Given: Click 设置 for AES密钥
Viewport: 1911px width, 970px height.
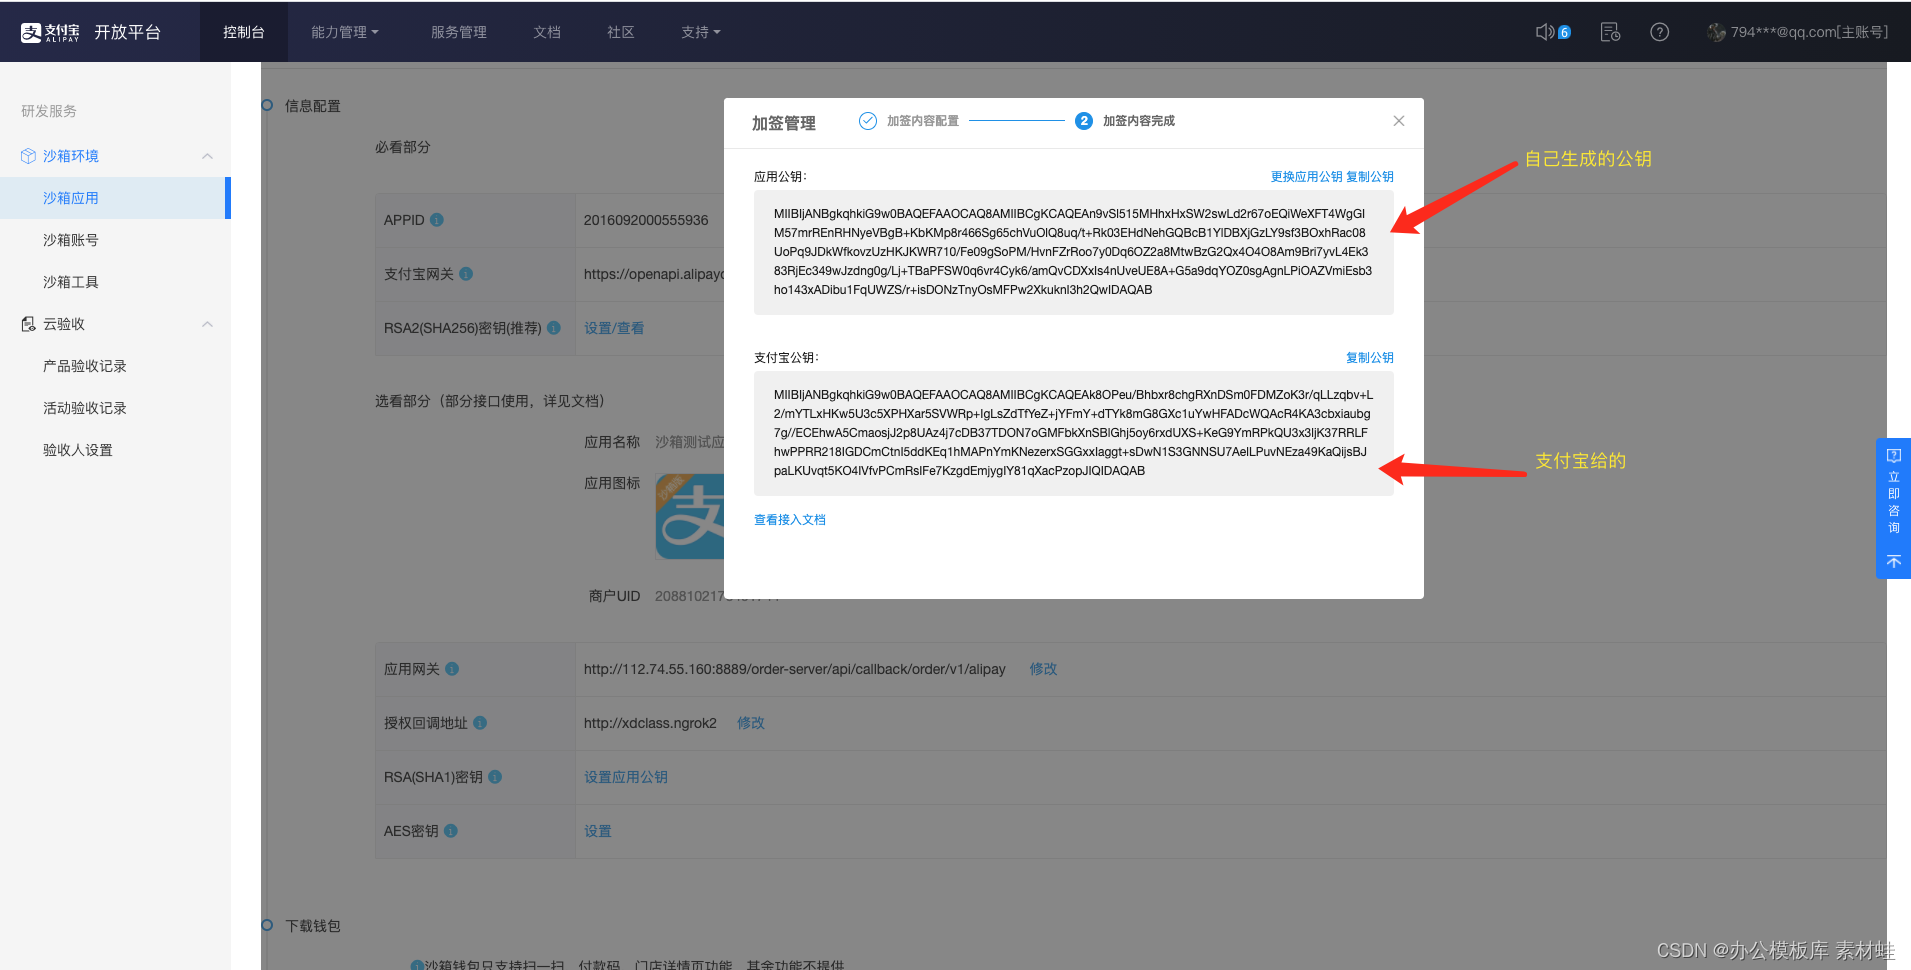Looking at the screenshot, I should (x=598, y=831).
